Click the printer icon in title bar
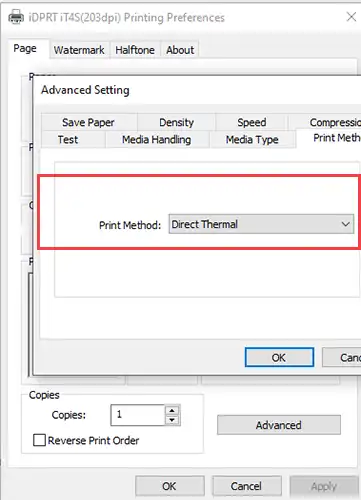This screenshot has width=361, height=500. (x=16, y=17)
